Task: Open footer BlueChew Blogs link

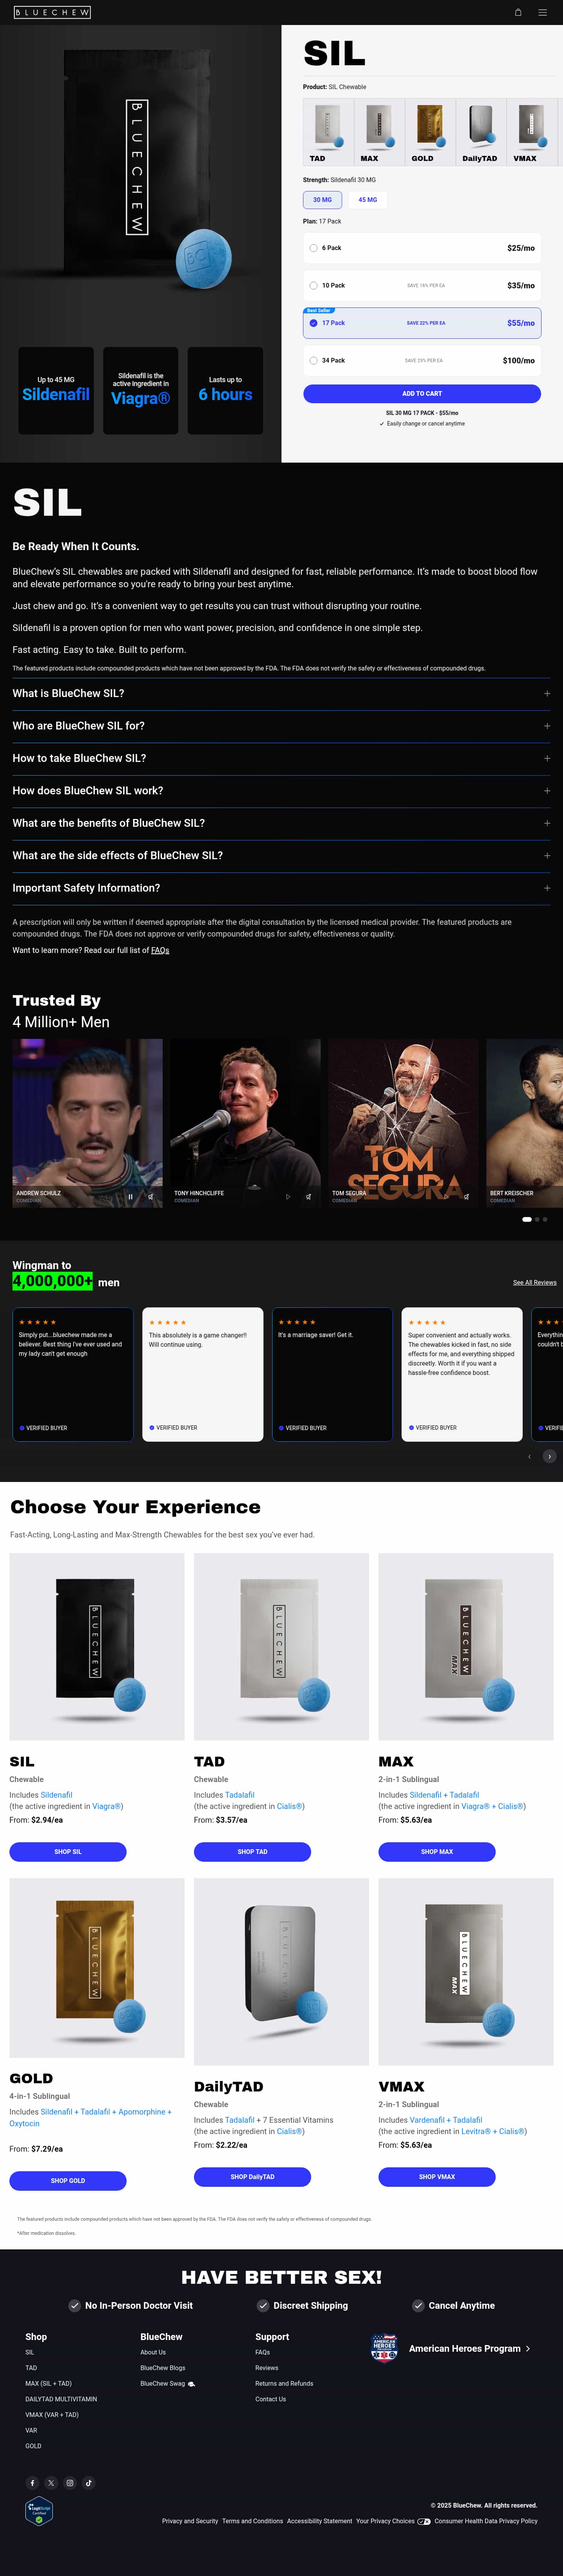Action: tap(163, 2368)
